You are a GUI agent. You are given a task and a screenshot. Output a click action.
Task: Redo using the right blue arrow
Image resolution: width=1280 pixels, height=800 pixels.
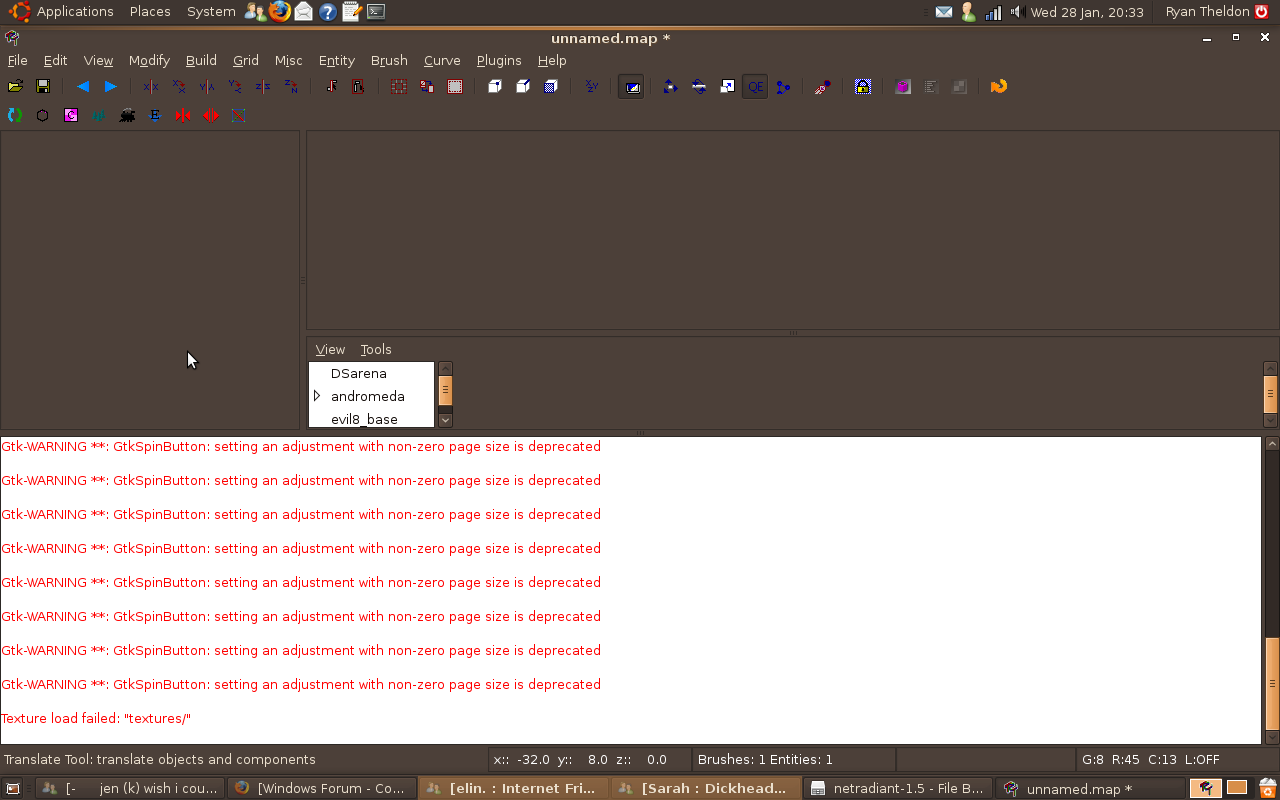(x=111, y=87)
